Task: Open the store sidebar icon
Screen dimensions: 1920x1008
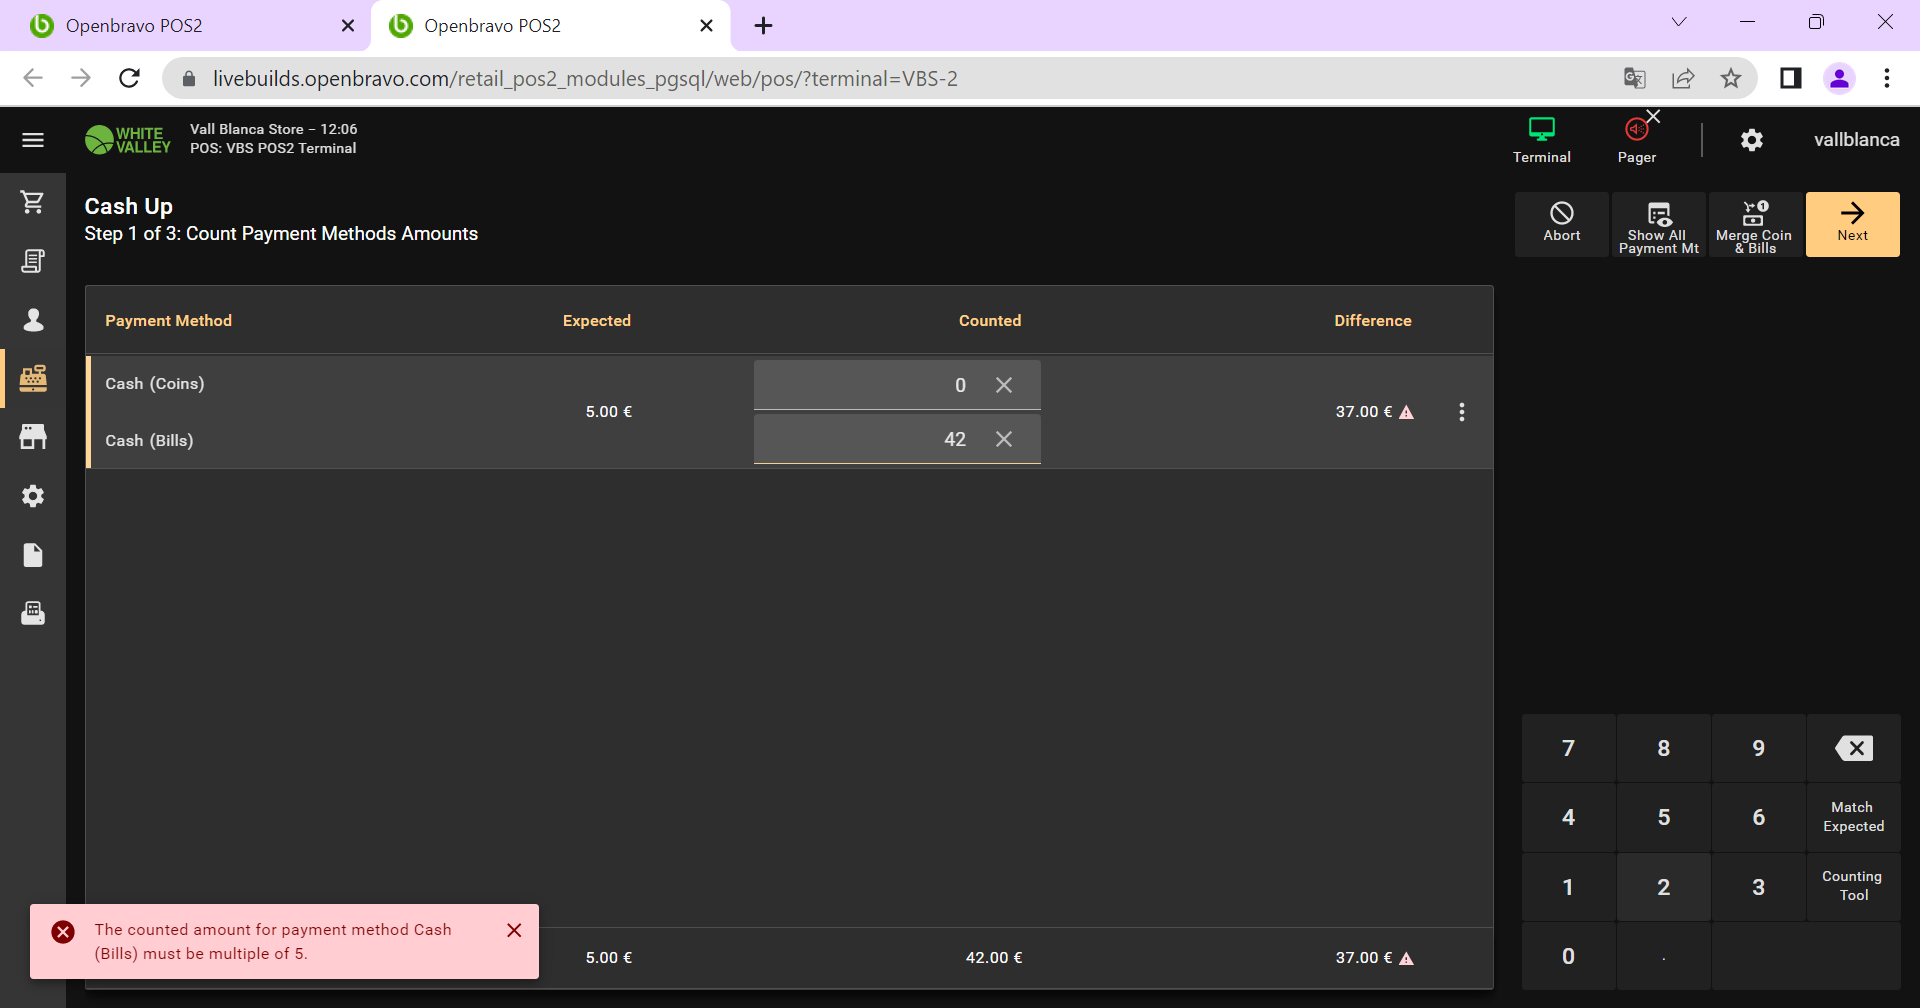Action: point(33,437)
